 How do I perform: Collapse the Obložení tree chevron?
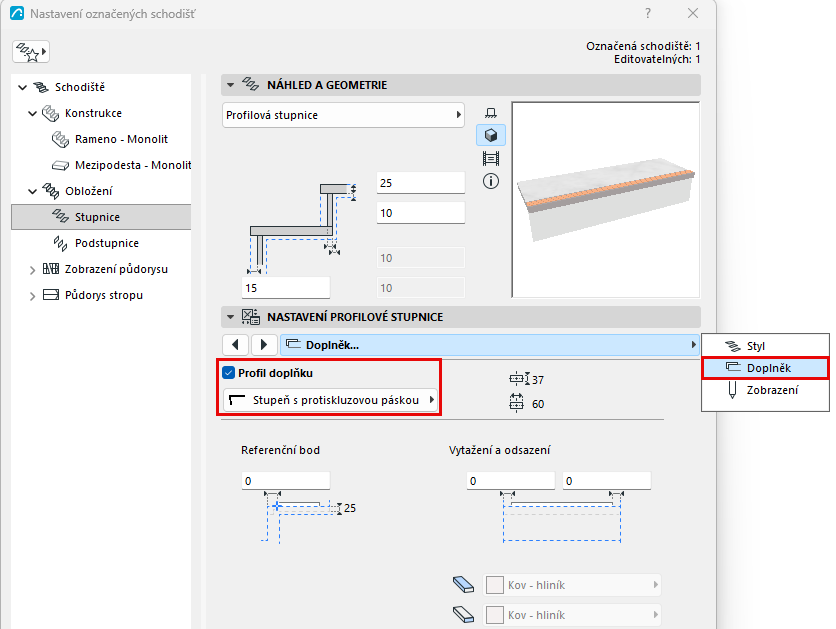tap(33, 191)
